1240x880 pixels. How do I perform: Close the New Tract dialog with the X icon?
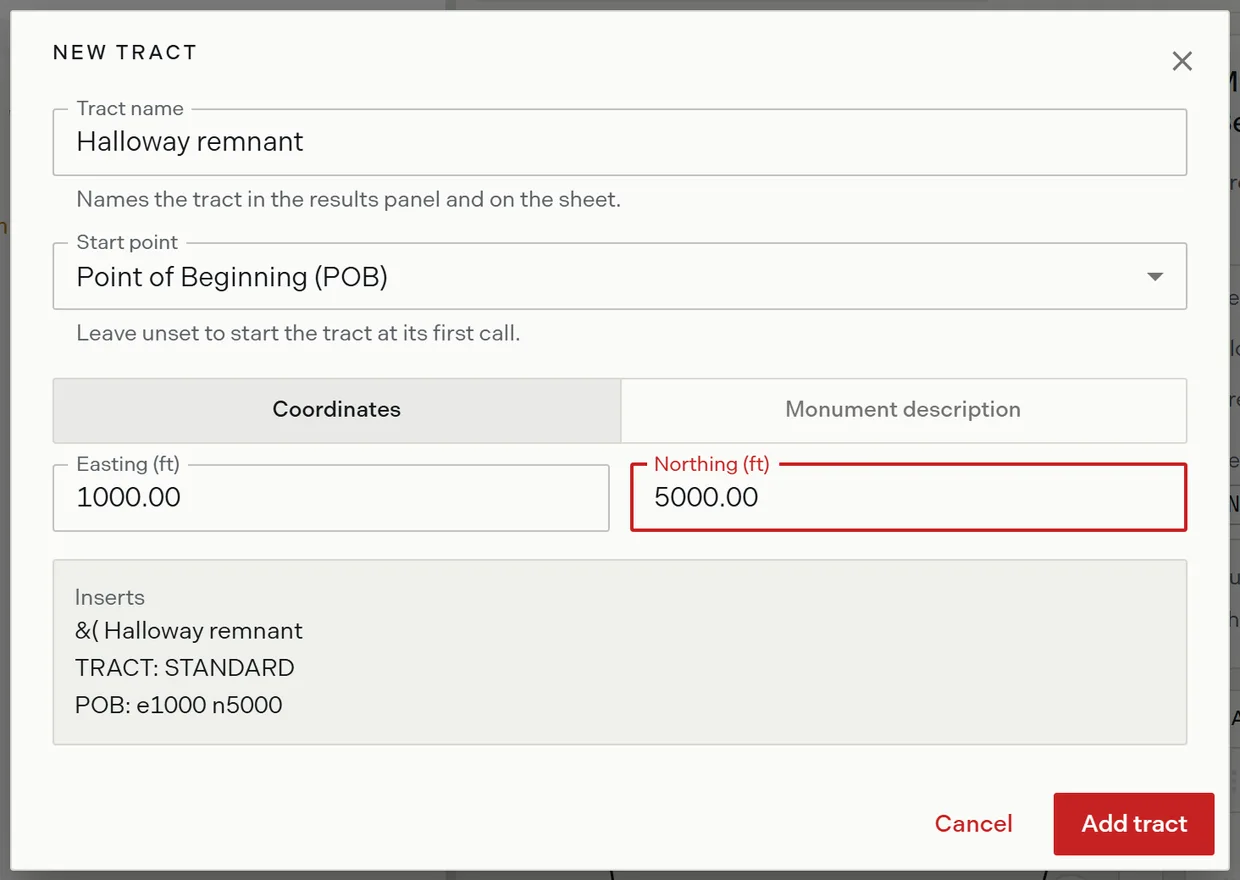coord(1182,61)
